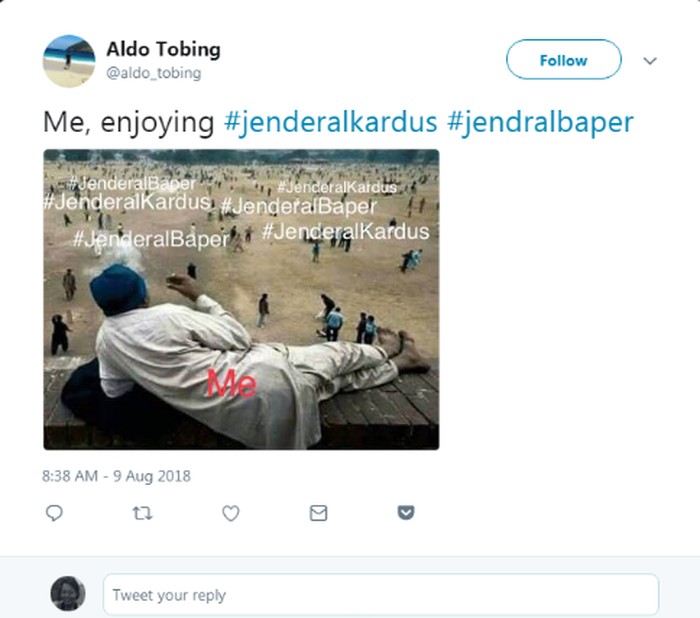This screenshot has height=618, width=700.
Task: Save tweet to Pocket icon
Action: coord(406,513)
